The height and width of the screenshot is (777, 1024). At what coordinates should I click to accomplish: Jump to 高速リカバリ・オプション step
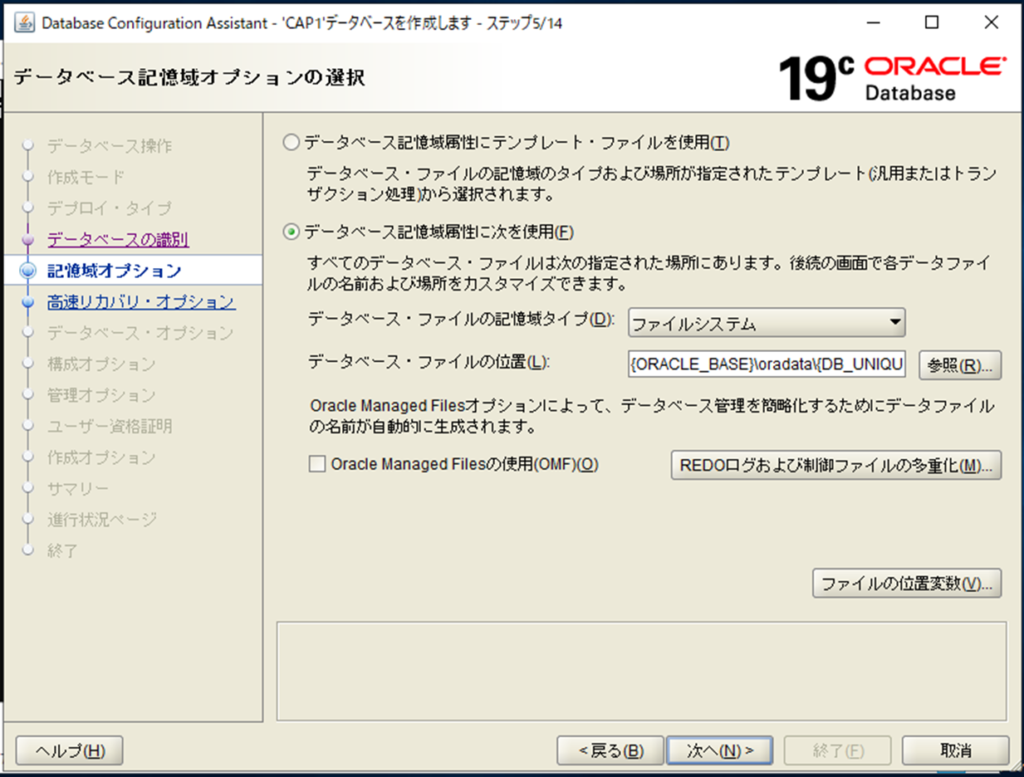[141, 302]
